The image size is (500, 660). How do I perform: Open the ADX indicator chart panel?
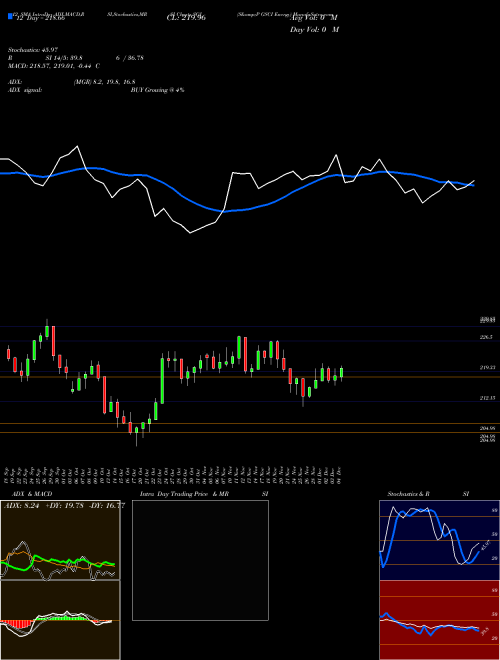pos(60,540)
